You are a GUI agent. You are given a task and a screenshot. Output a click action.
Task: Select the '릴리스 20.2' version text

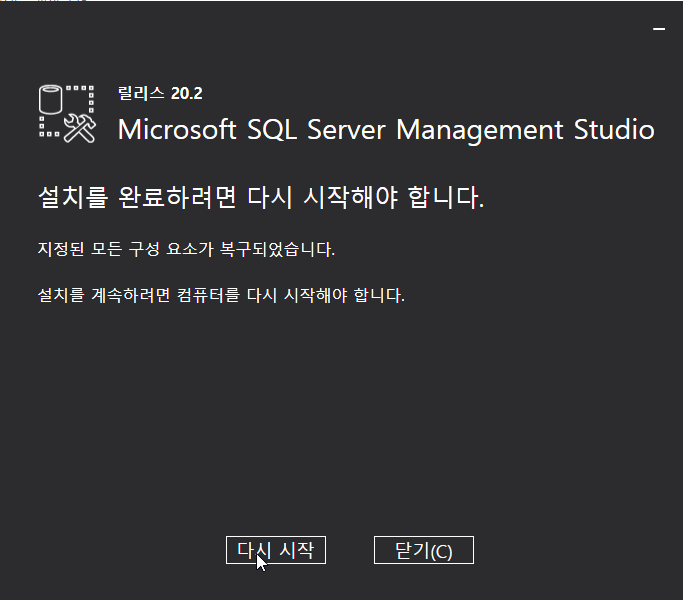[160, 93]
